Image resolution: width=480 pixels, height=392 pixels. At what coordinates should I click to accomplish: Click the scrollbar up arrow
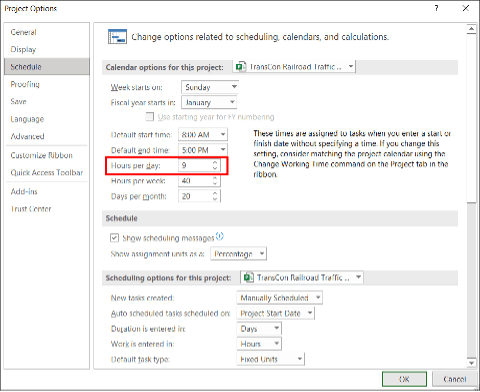tap(471, 29)
